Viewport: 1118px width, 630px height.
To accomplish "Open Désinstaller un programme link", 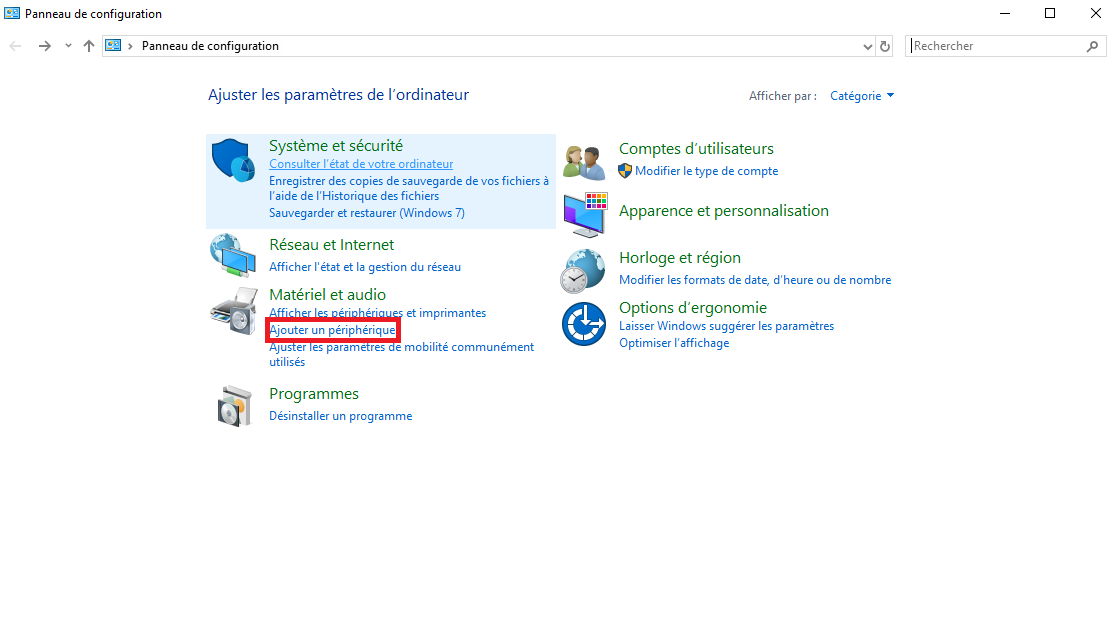I will coord(340,416).
